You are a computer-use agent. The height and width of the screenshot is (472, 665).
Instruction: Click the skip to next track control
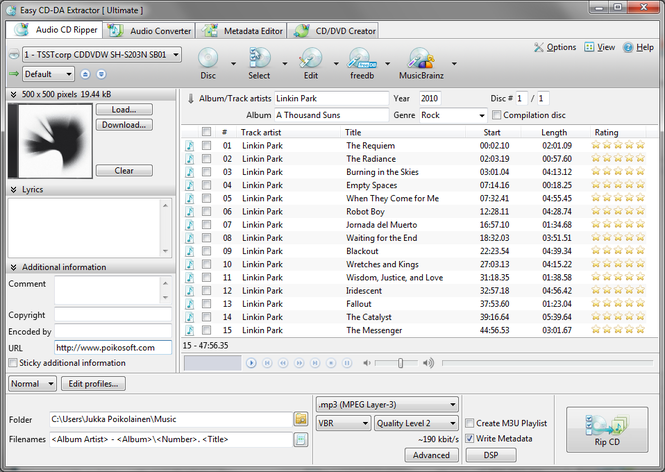(x=315, y=363)
